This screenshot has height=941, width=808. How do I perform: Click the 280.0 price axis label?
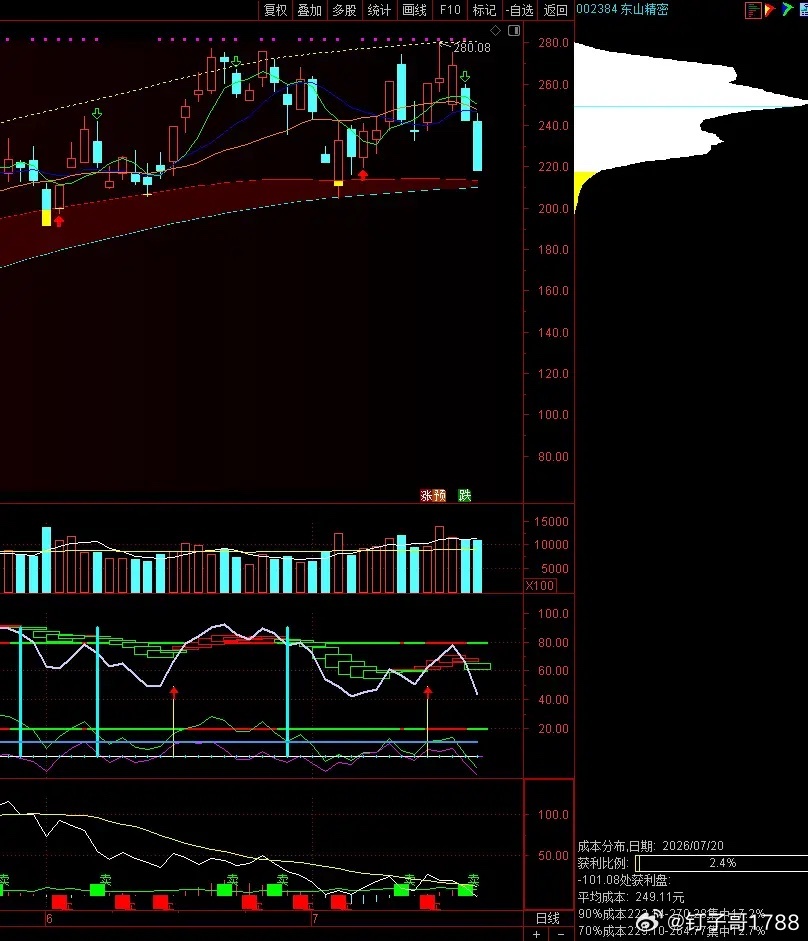tap(553, 43)
